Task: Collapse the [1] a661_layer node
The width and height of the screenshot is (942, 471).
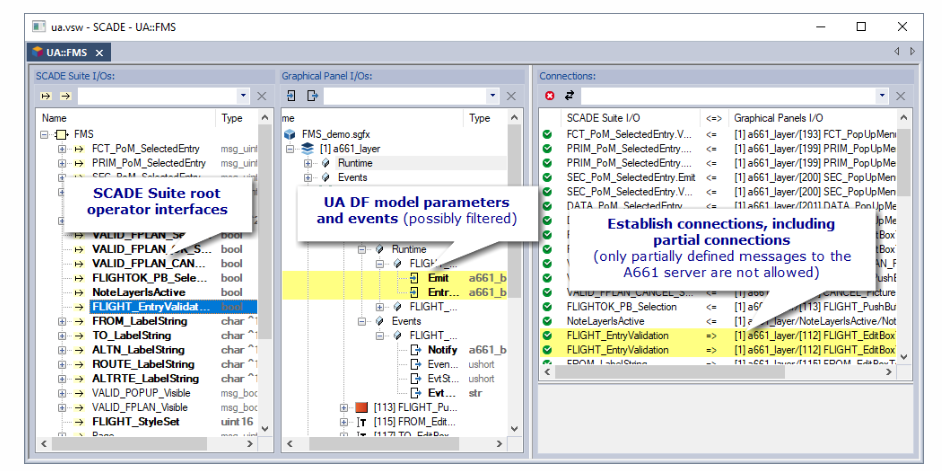Action: (x=291, y=149)
